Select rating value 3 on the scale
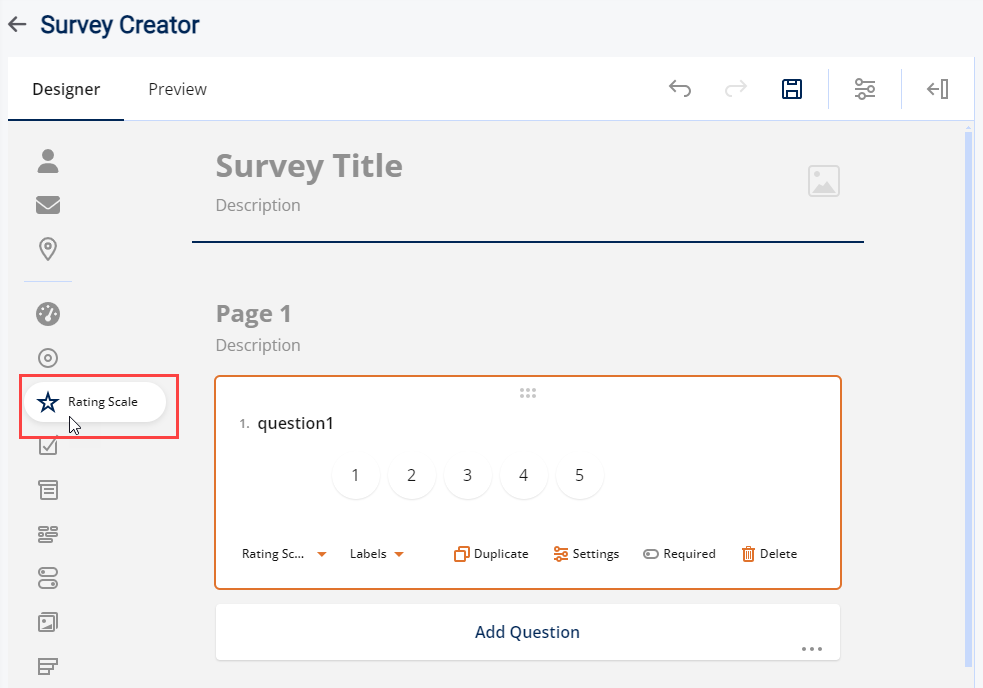 [467, 476]
